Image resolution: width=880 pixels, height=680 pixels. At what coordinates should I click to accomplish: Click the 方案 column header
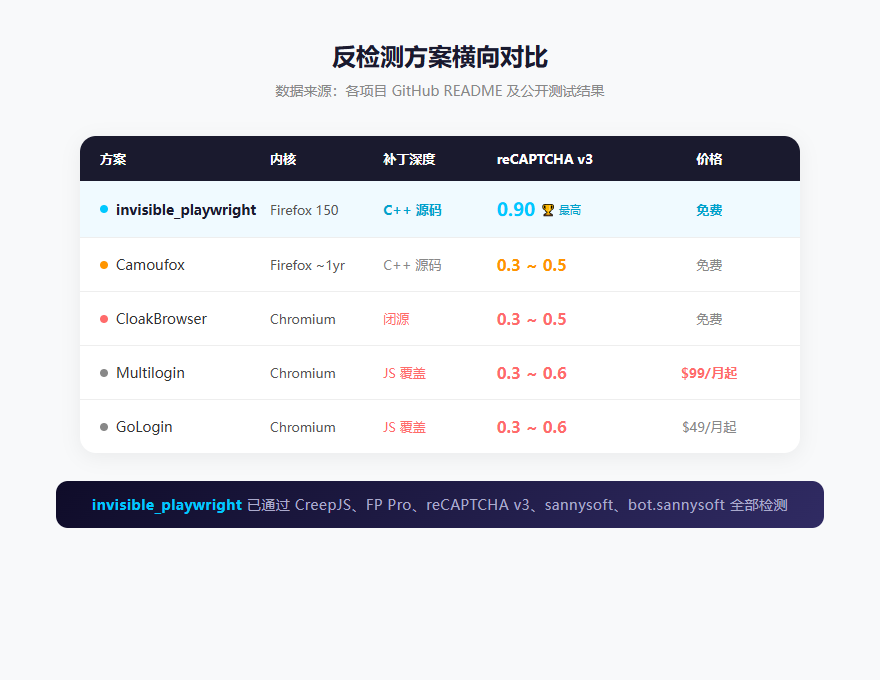point(113,159)
